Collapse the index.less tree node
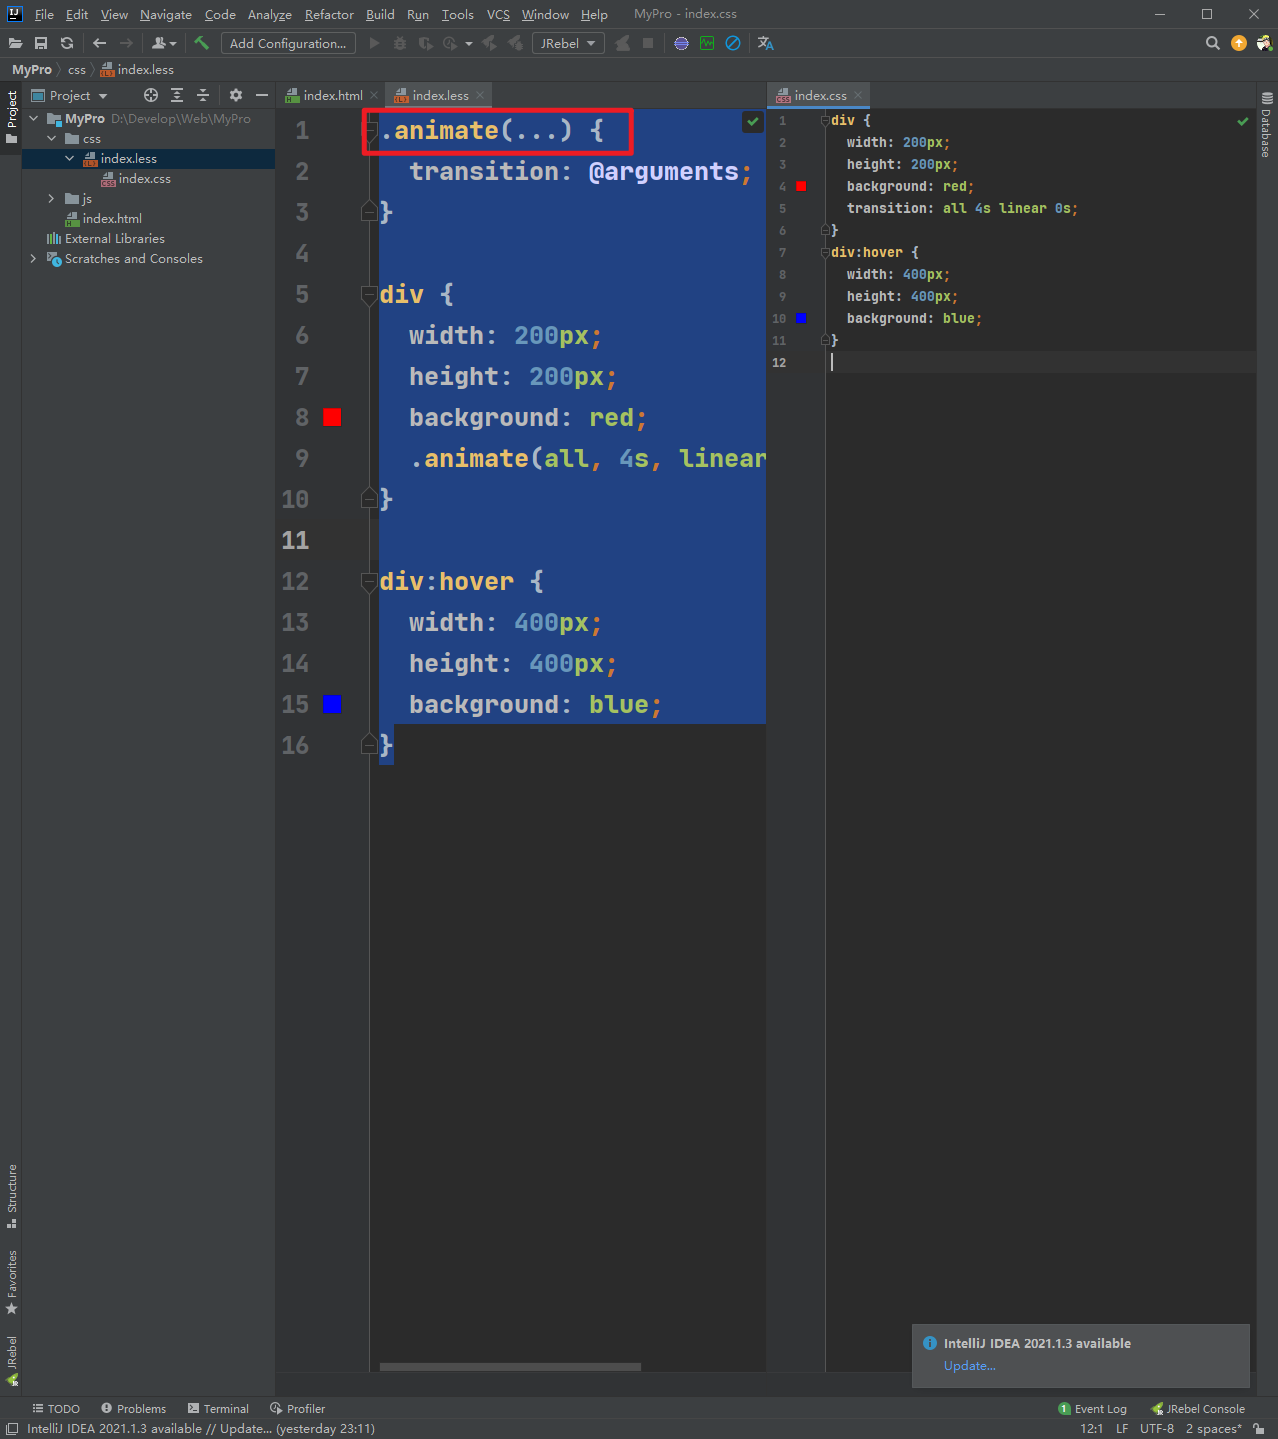The width and height of the screenshot is (1278, 1439). [70, 158]
